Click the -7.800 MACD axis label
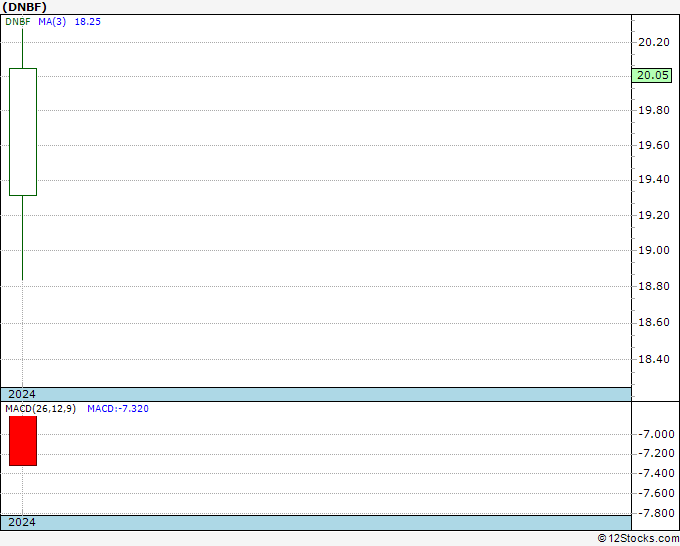Image resolution: width=680 pixels, height=546 pixels. [x=656, y=513]
